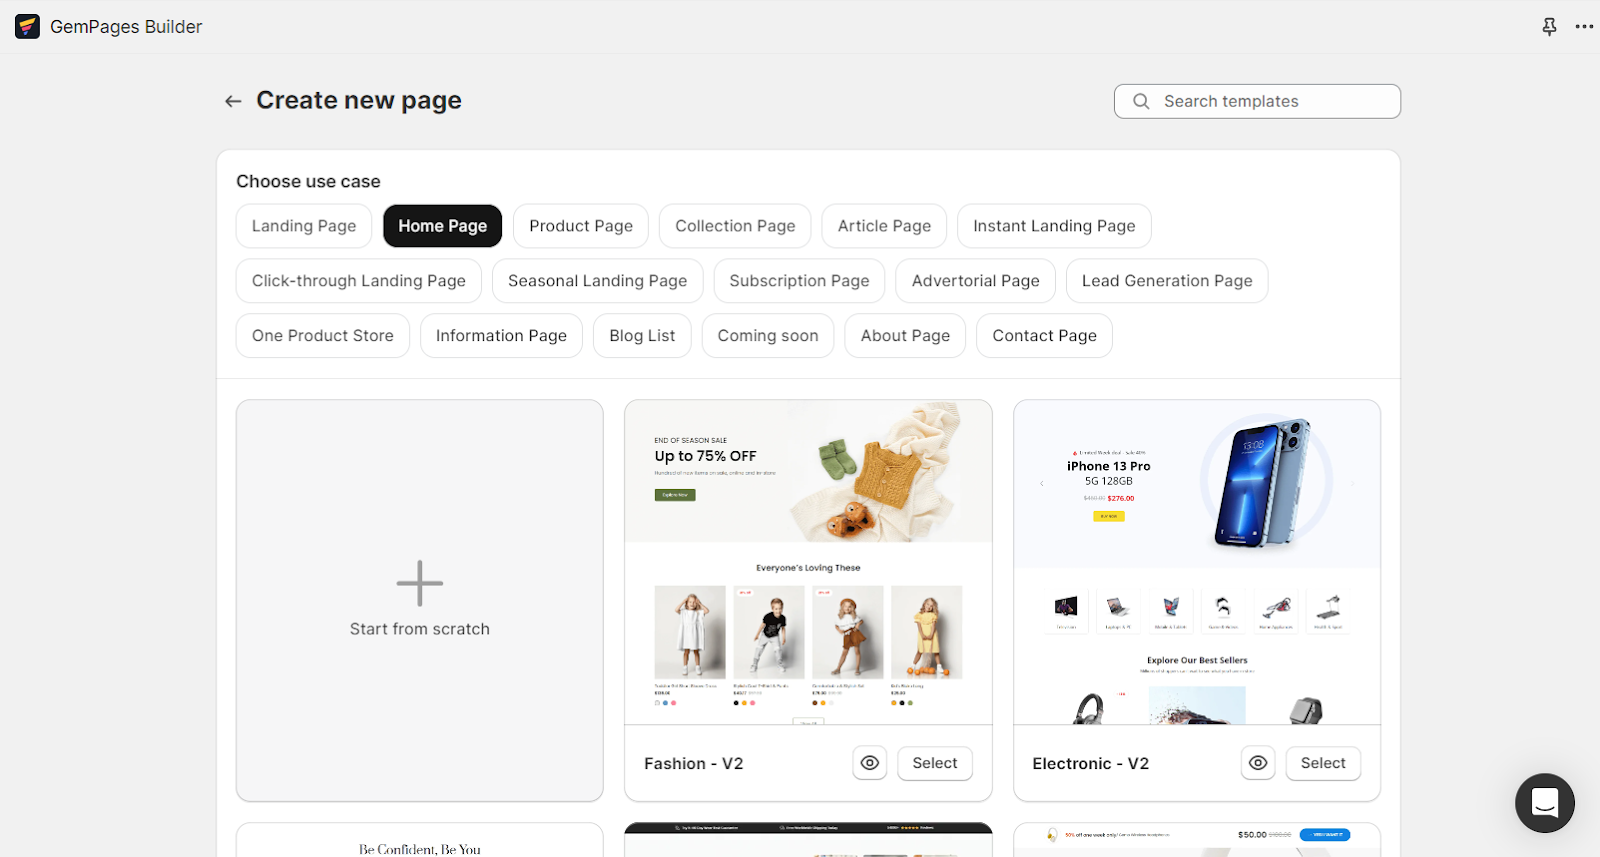Click the back arrow beside Create new page

point(233,101)
